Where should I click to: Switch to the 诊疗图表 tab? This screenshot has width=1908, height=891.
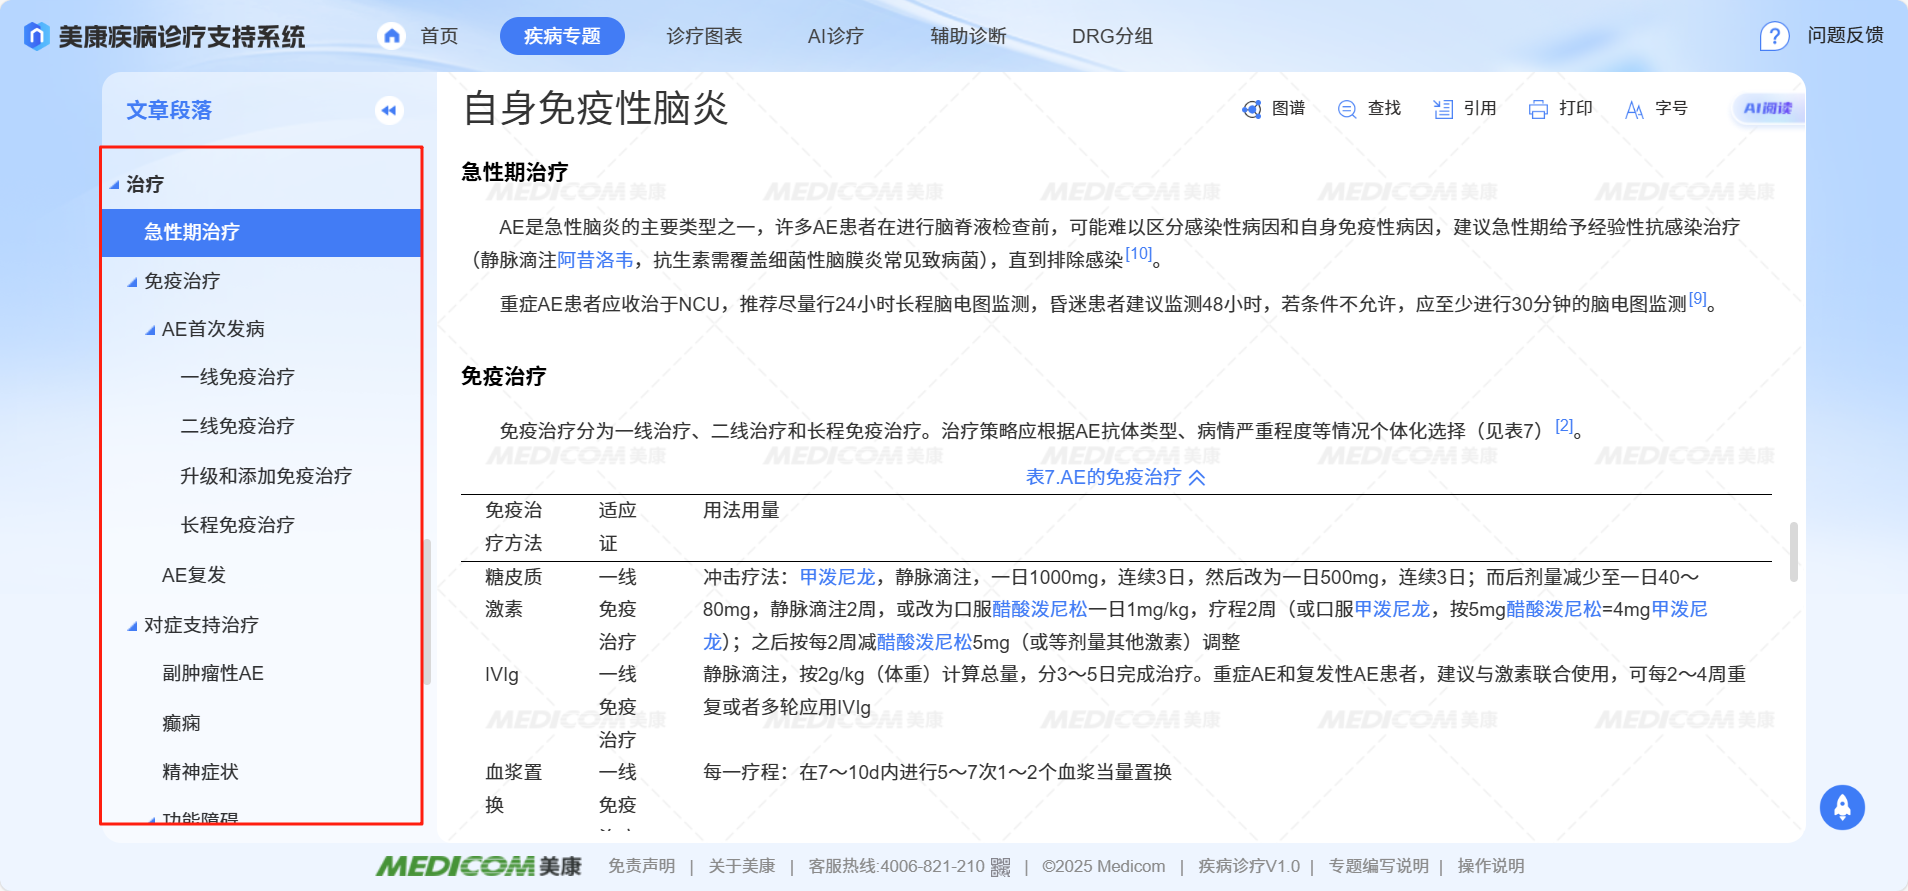pos(704,36)
